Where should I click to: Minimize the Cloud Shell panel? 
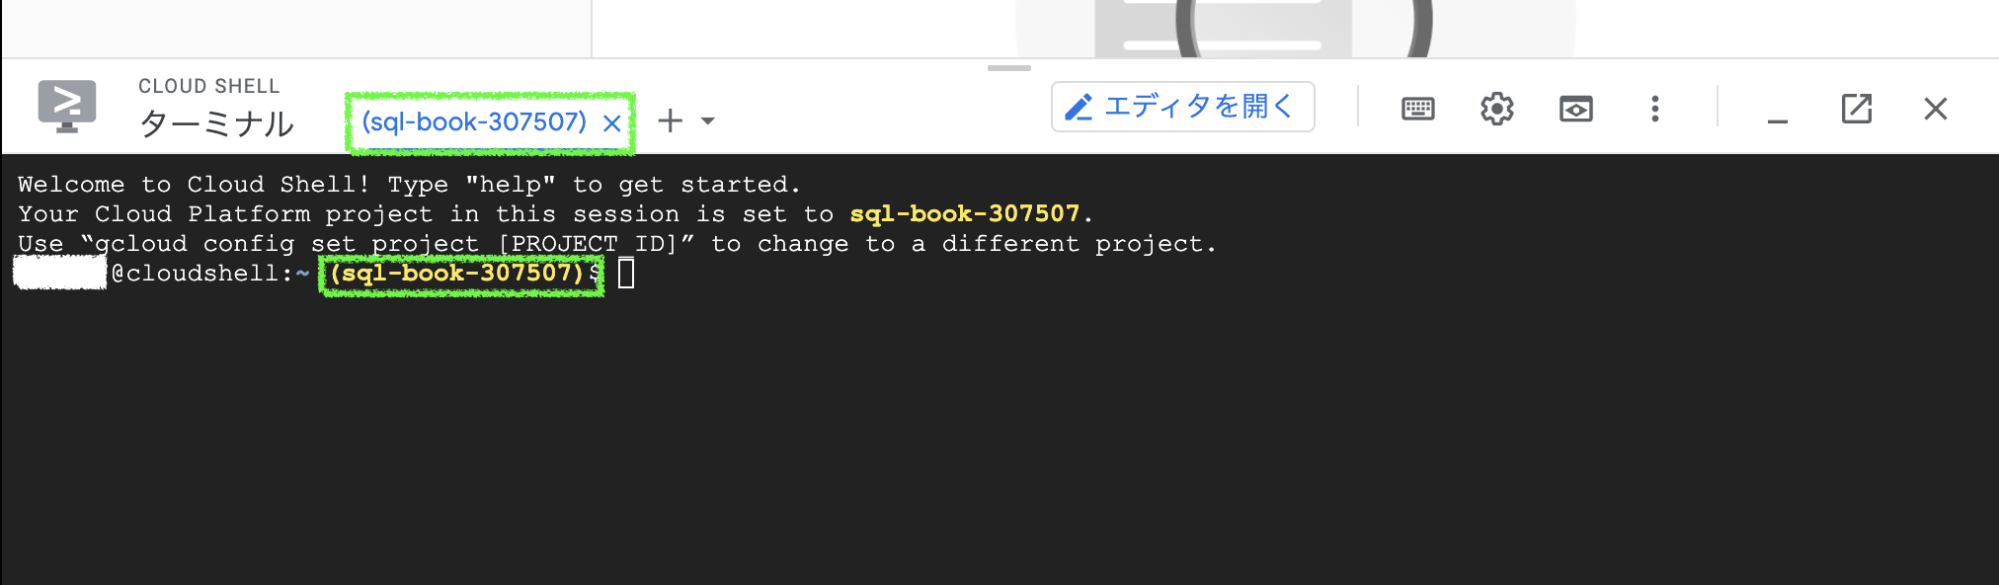[1777, 112]
